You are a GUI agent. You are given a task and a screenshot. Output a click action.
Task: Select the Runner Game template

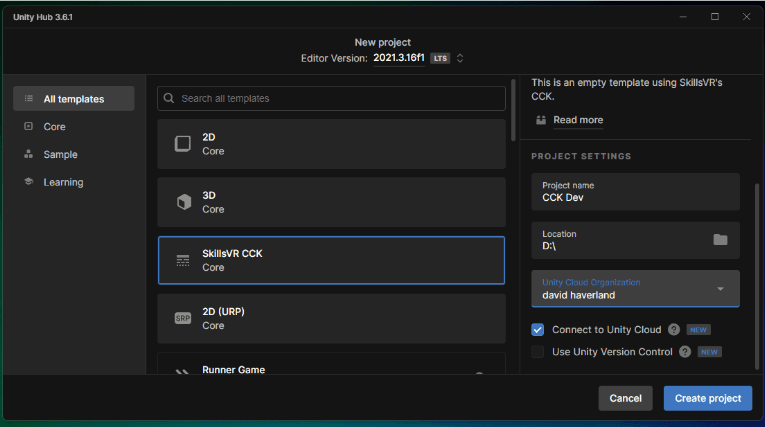tap(331, 364)
